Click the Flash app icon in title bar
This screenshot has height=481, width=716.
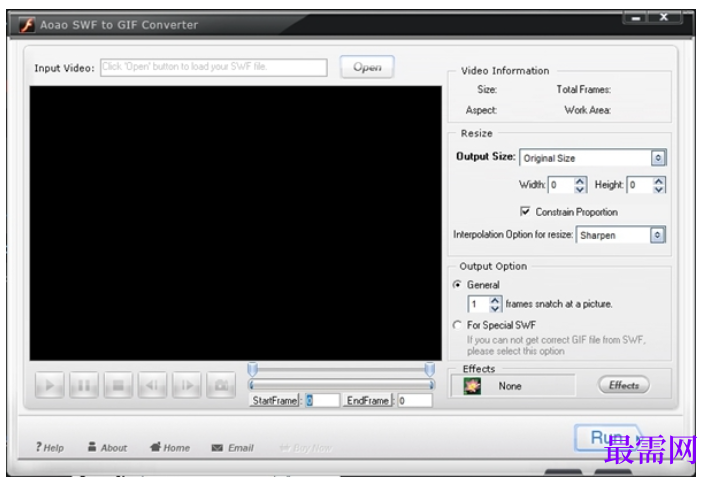pos(27,25)
